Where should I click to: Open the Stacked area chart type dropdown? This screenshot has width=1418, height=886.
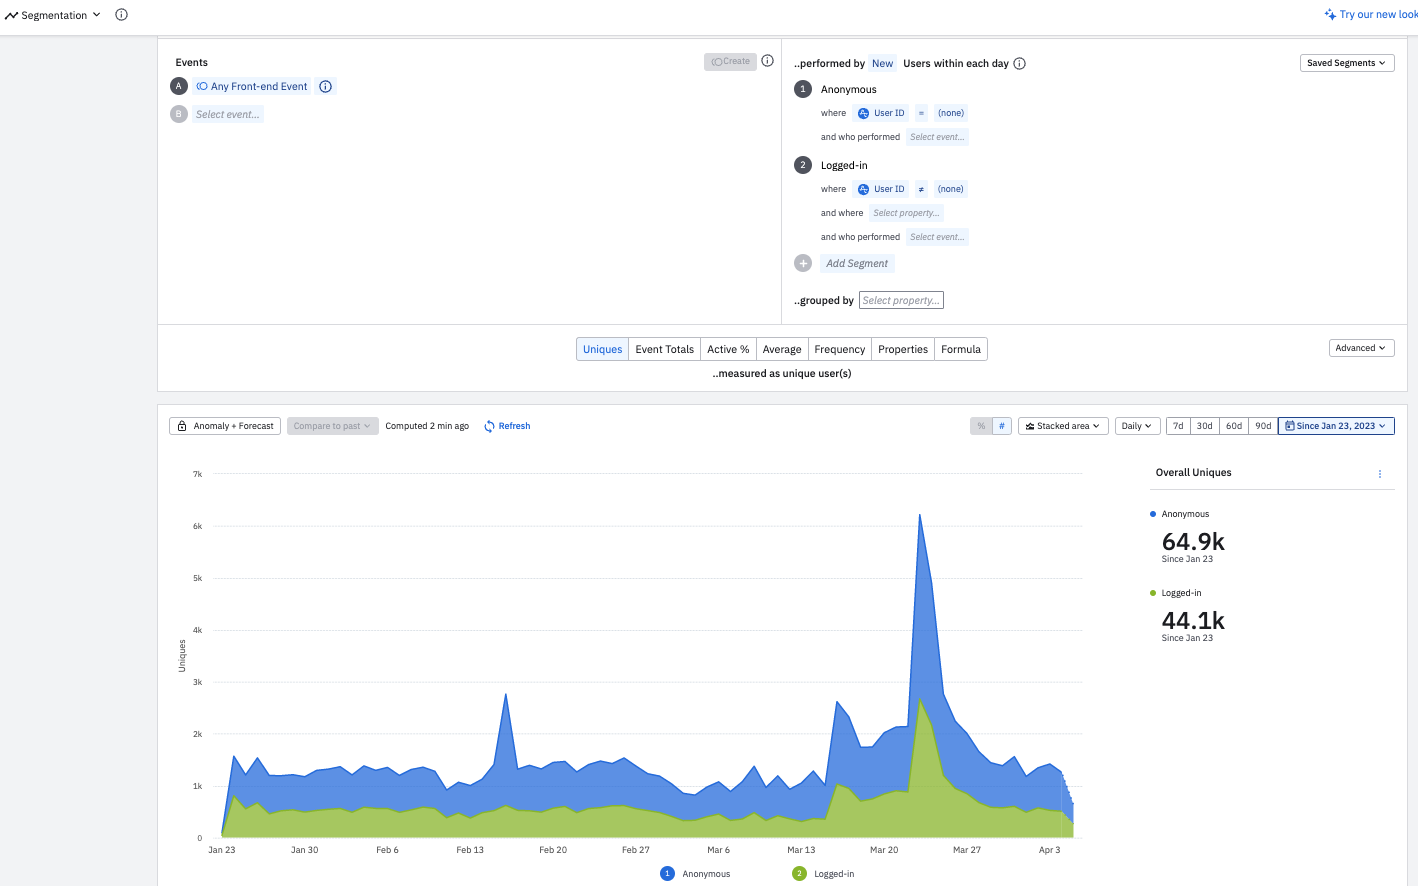click(x=1063, y=426)
